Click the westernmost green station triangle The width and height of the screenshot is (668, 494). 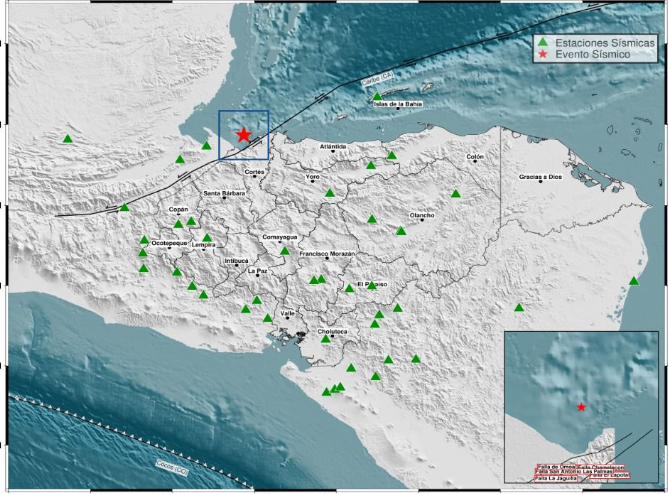click(x=67, y=139)
